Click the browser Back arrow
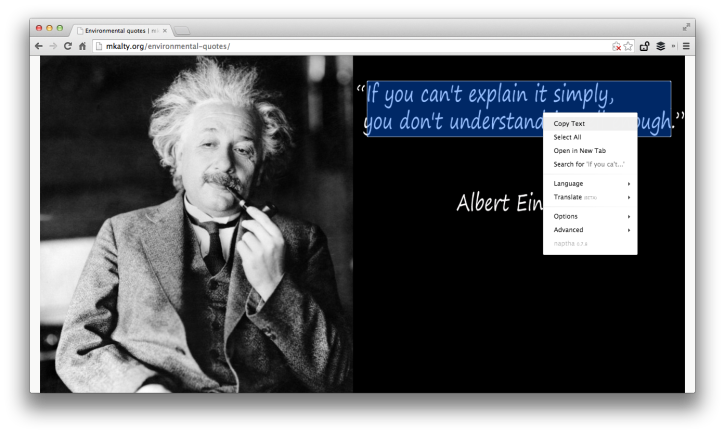The width and height of the screenshot is (725, 434). point(39,46)
